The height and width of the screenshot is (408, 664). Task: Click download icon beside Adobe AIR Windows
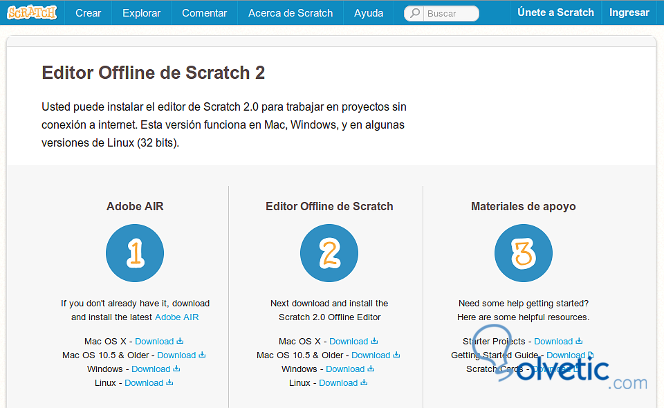click(x=177, y=369)
